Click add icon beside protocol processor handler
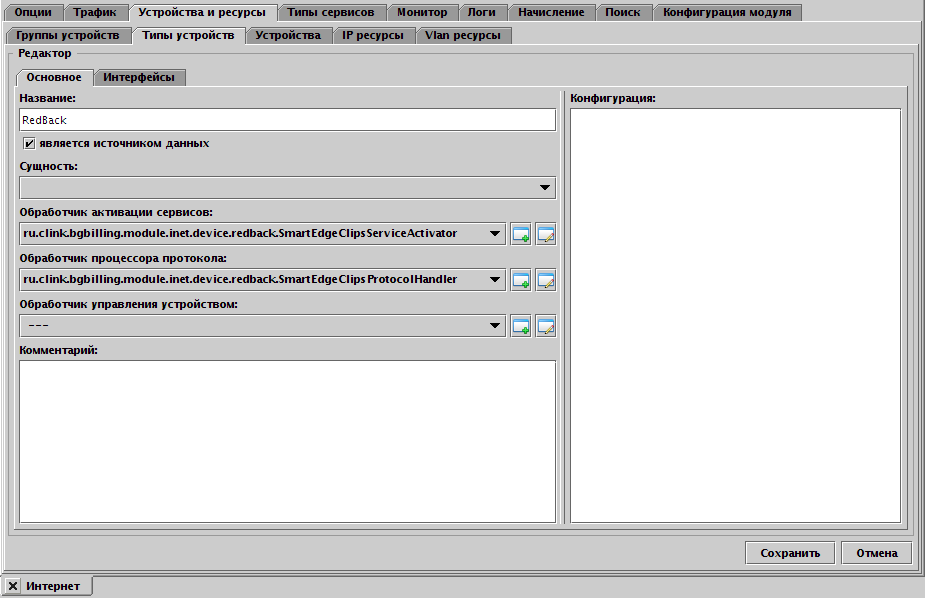 521,280
